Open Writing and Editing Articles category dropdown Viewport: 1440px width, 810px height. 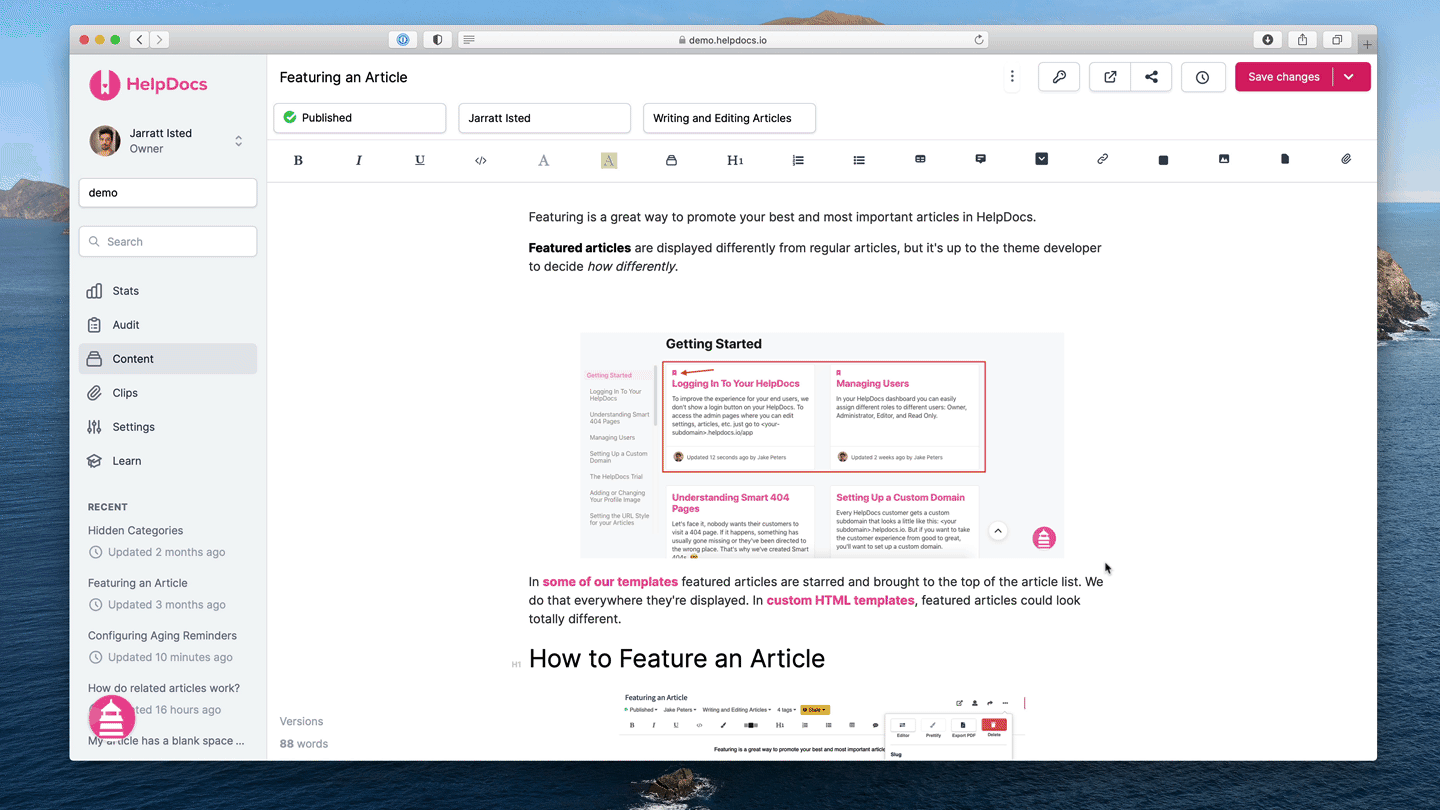729,118
